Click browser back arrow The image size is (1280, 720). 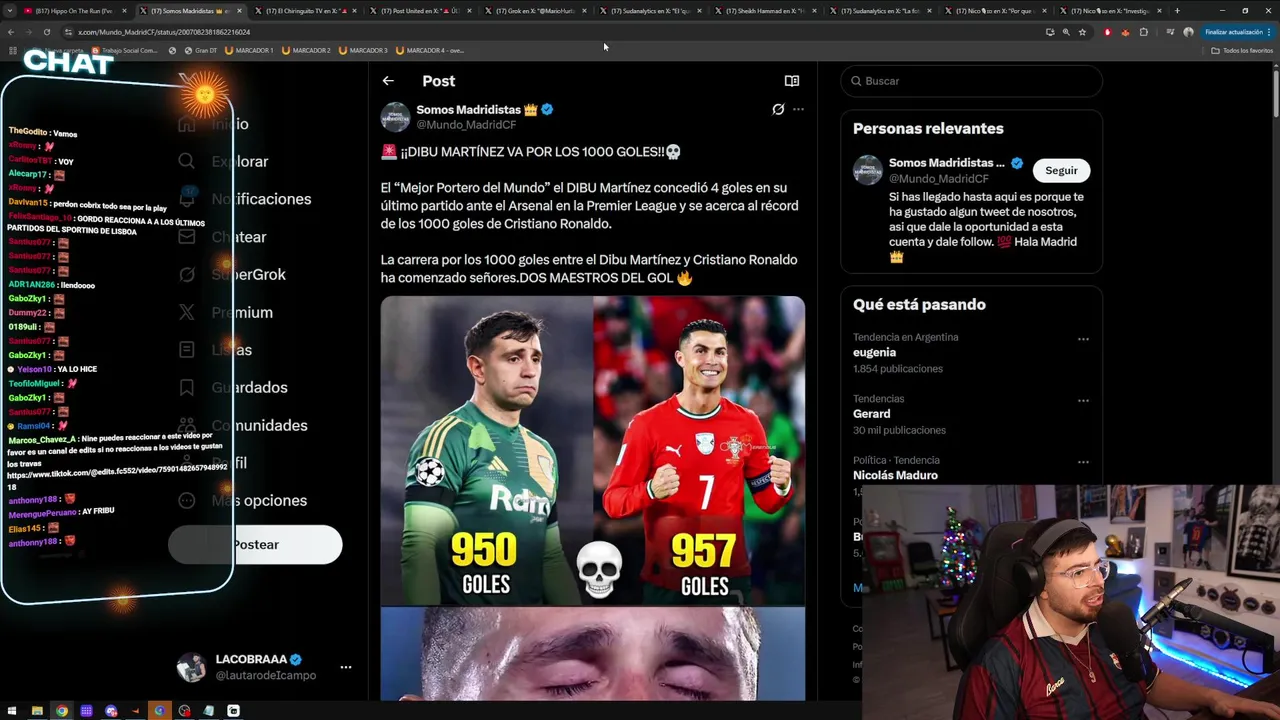[x=11, y=32]
